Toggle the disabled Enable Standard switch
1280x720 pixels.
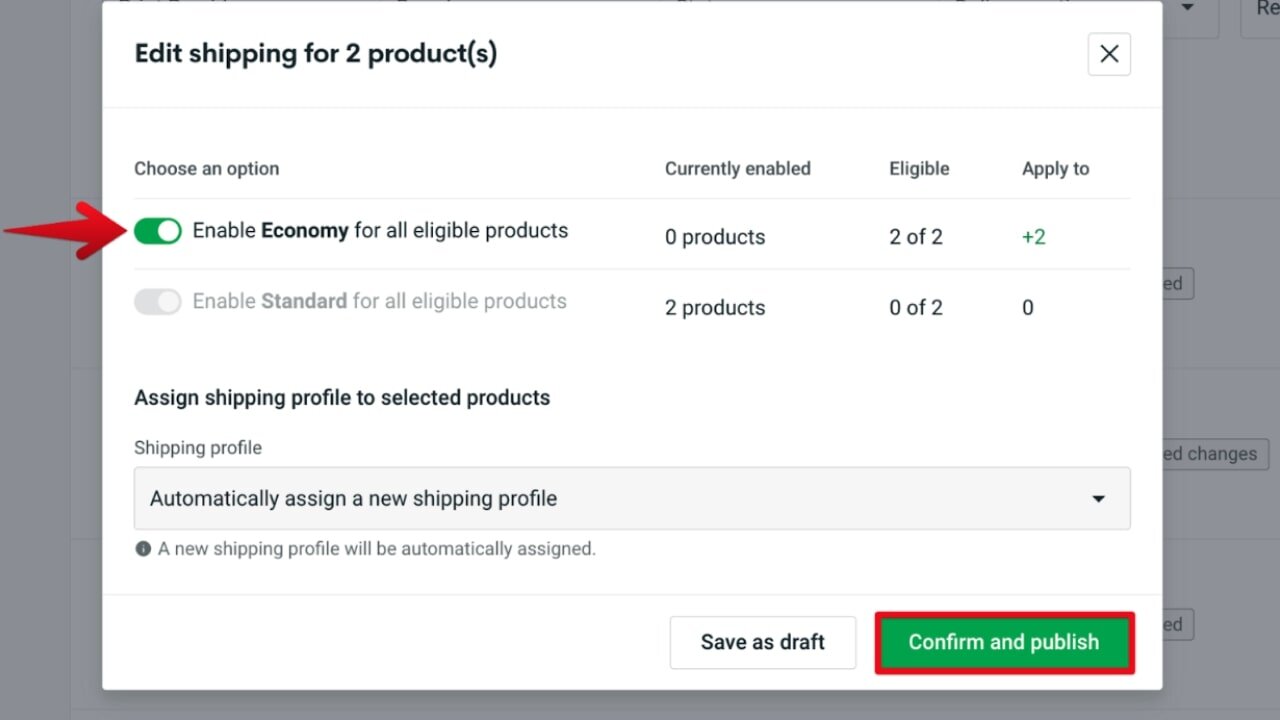(x=158, y=302)
